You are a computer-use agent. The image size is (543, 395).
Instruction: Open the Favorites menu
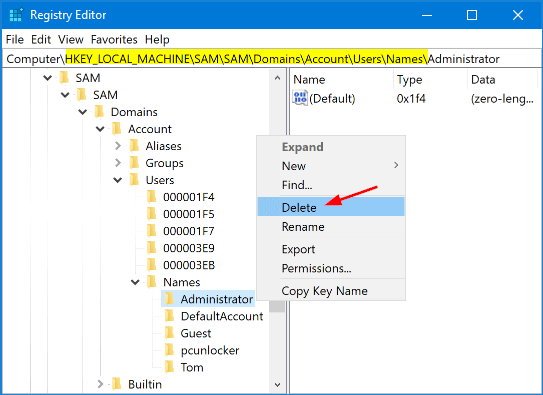pos(114,39)
